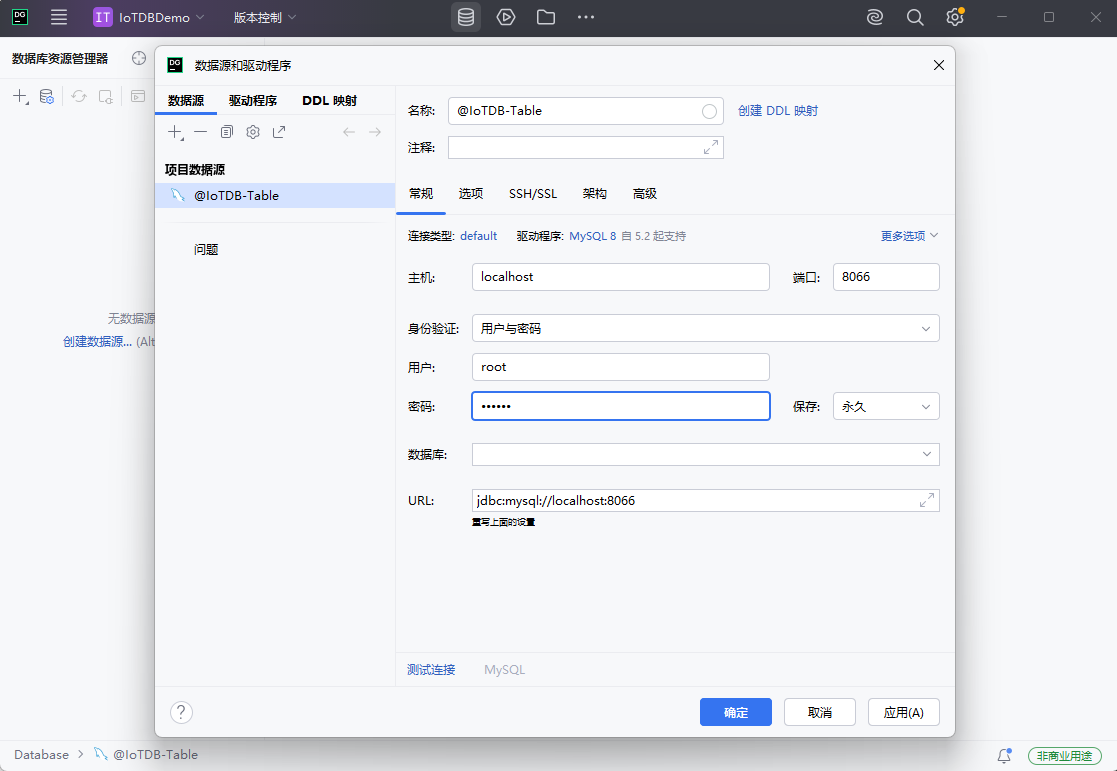Open Search Everywhere with the magnifier icon
Image resolution: width=1117 pixels, height=771 pixels.
point(914,17)
